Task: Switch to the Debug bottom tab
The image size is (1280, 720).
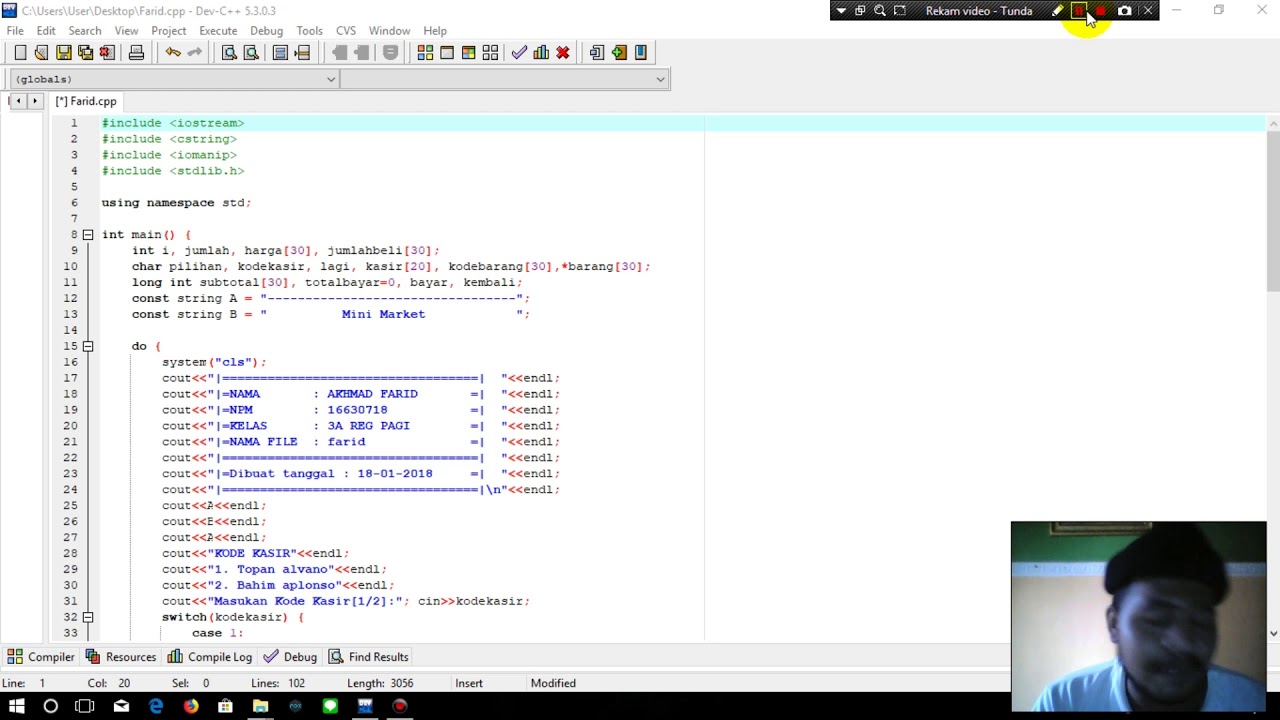Action: pos(290,657)
